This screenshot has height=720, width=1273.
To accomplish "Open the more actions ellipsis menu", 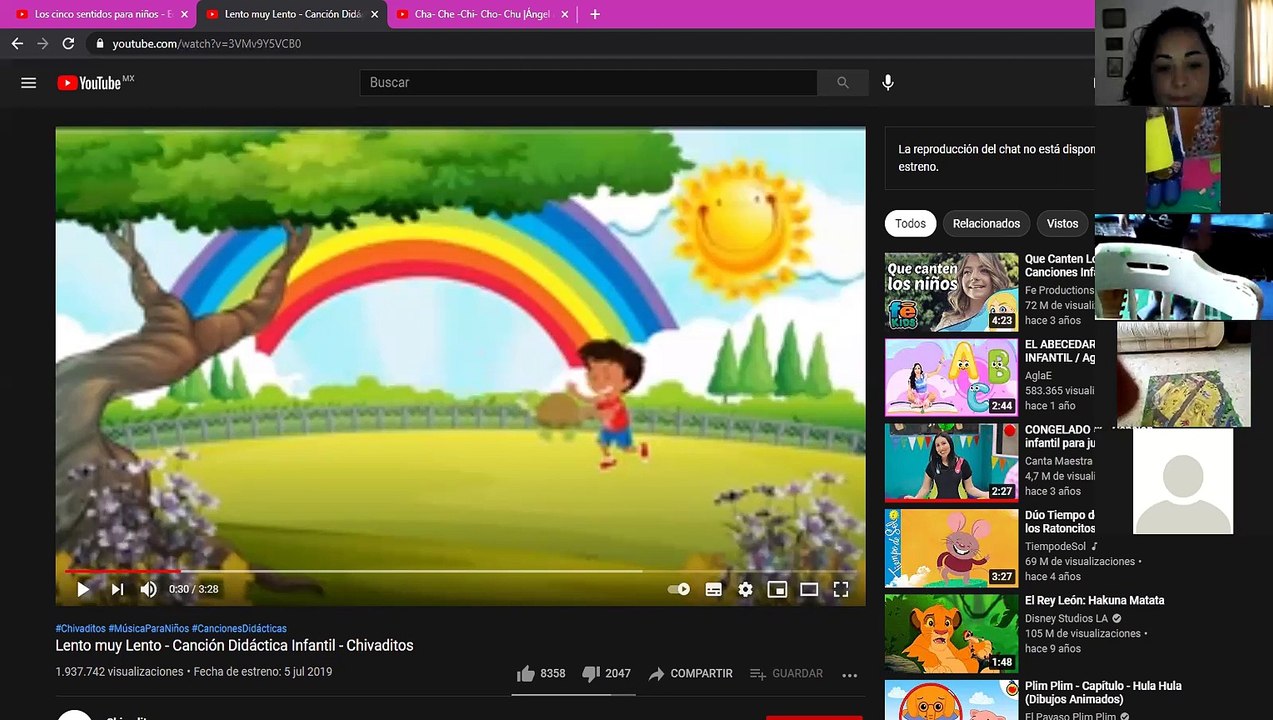I will pos(850,675).
